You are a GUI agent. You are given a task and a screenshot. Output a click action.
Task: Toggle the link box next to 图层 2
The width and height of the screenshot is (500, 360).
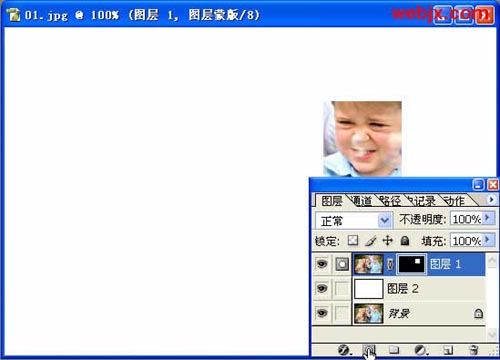pos(342,289)
